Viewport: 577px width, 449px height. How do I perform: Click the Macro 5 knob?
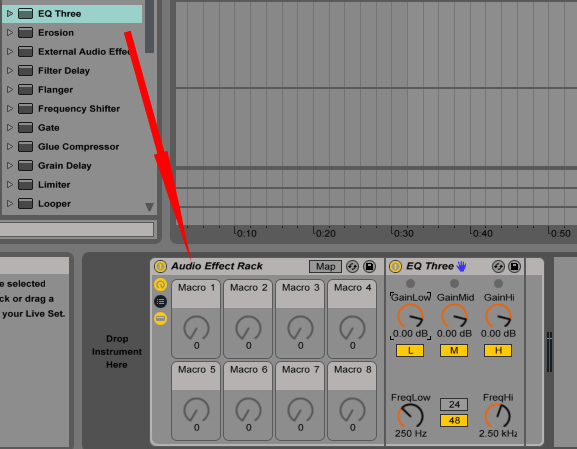(x=197, y=410)
